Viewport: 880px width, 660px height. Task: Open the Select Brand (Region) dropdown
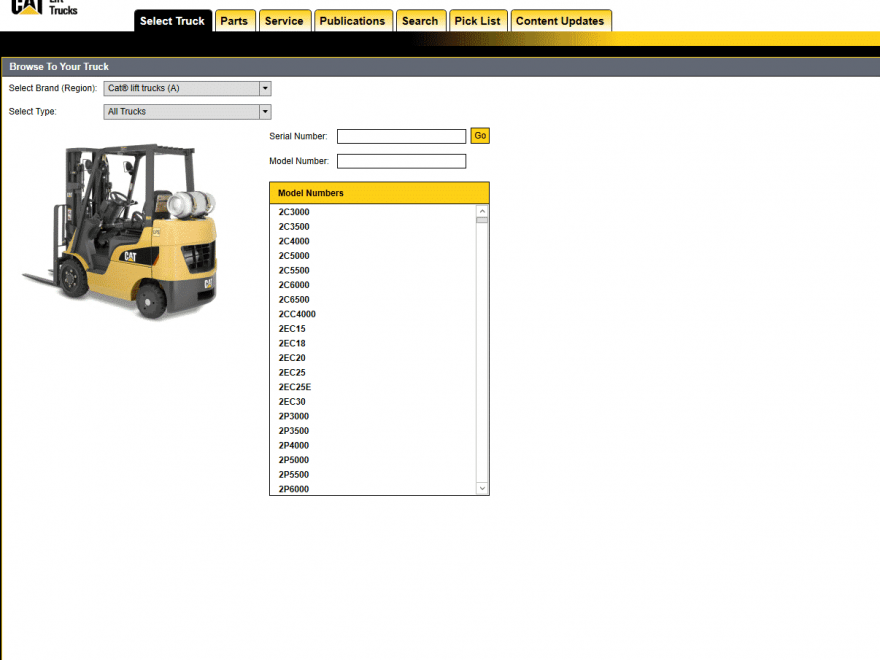[187, 88]
